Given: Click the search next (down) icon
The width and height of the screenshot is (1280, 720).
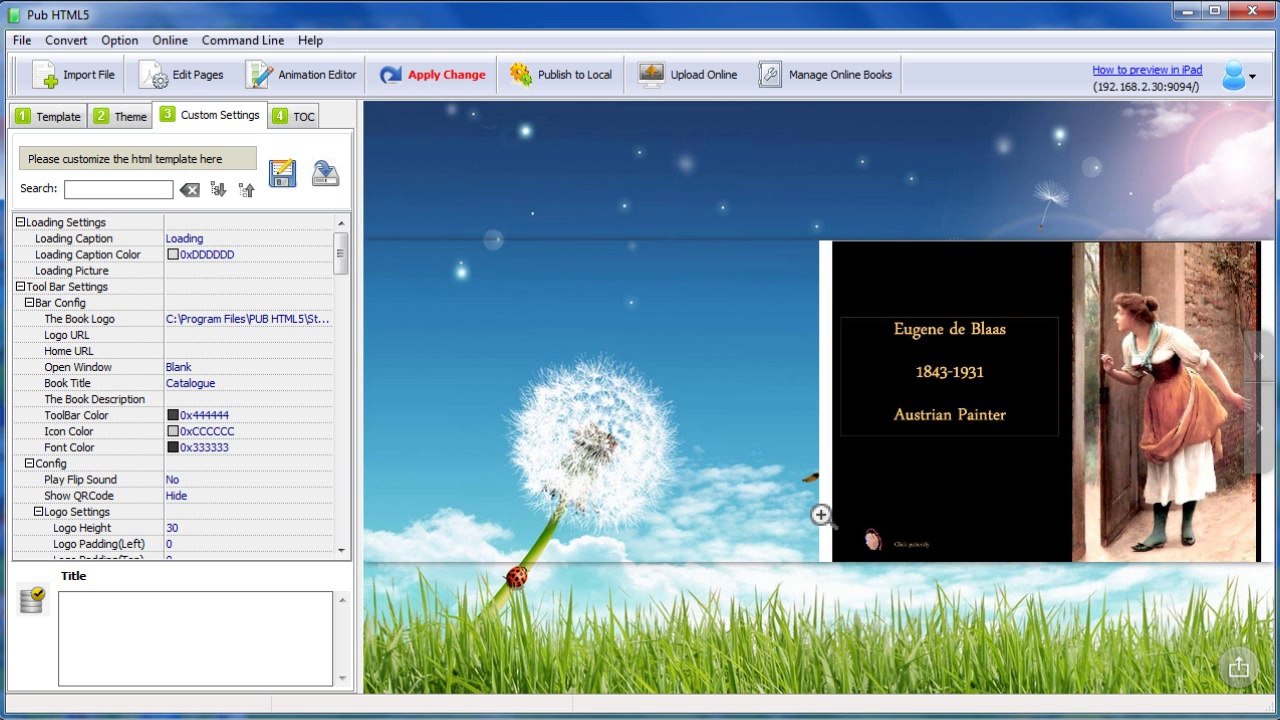Looking at the screenshot, I should (218, 189).
